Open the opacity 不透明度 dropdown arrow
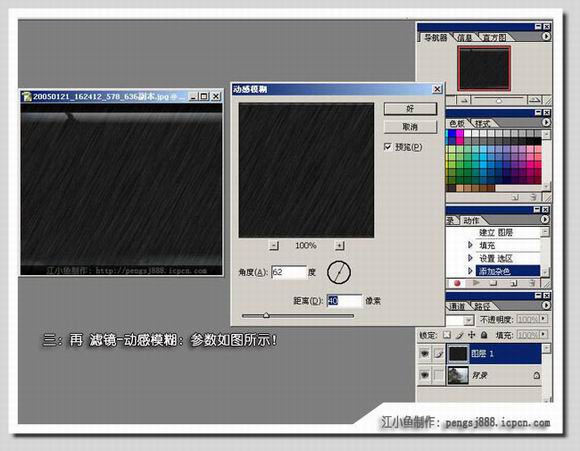Image resolution: width=580 pixels, height=451 pixels. [543, 319]
